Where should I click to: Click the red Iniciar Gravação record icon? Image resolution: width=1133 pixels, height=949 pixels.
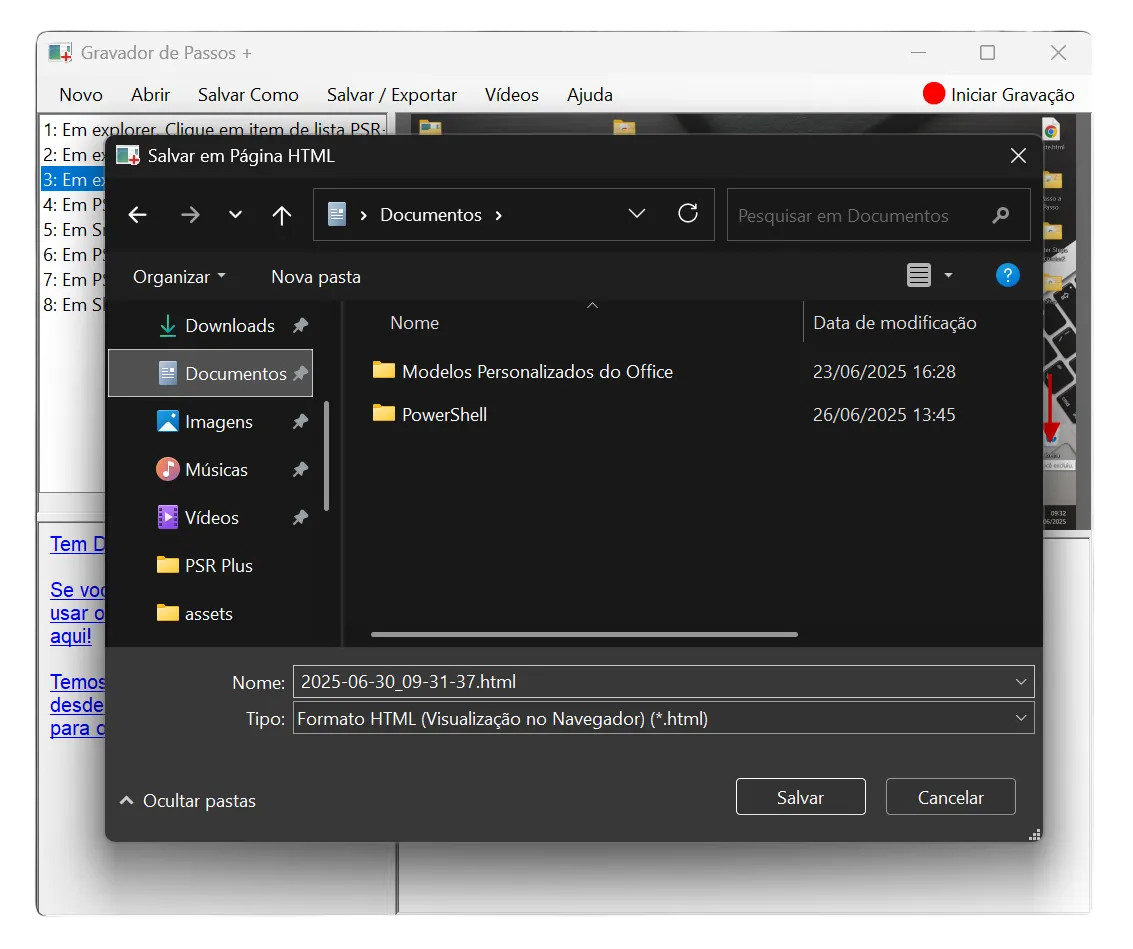click(x=933, y=94)
